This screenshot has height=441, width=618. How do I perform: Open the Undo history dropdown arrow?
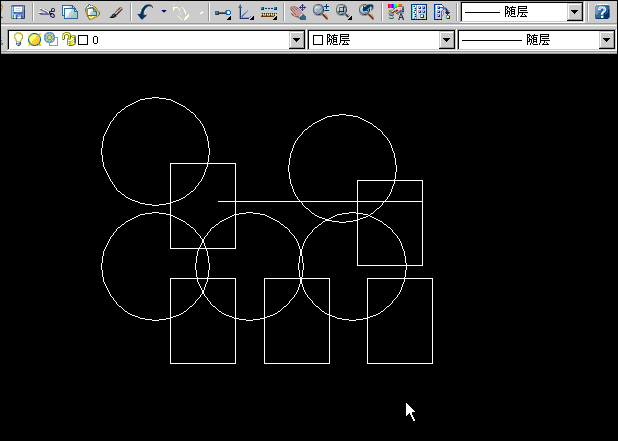[x=164, y=12]
